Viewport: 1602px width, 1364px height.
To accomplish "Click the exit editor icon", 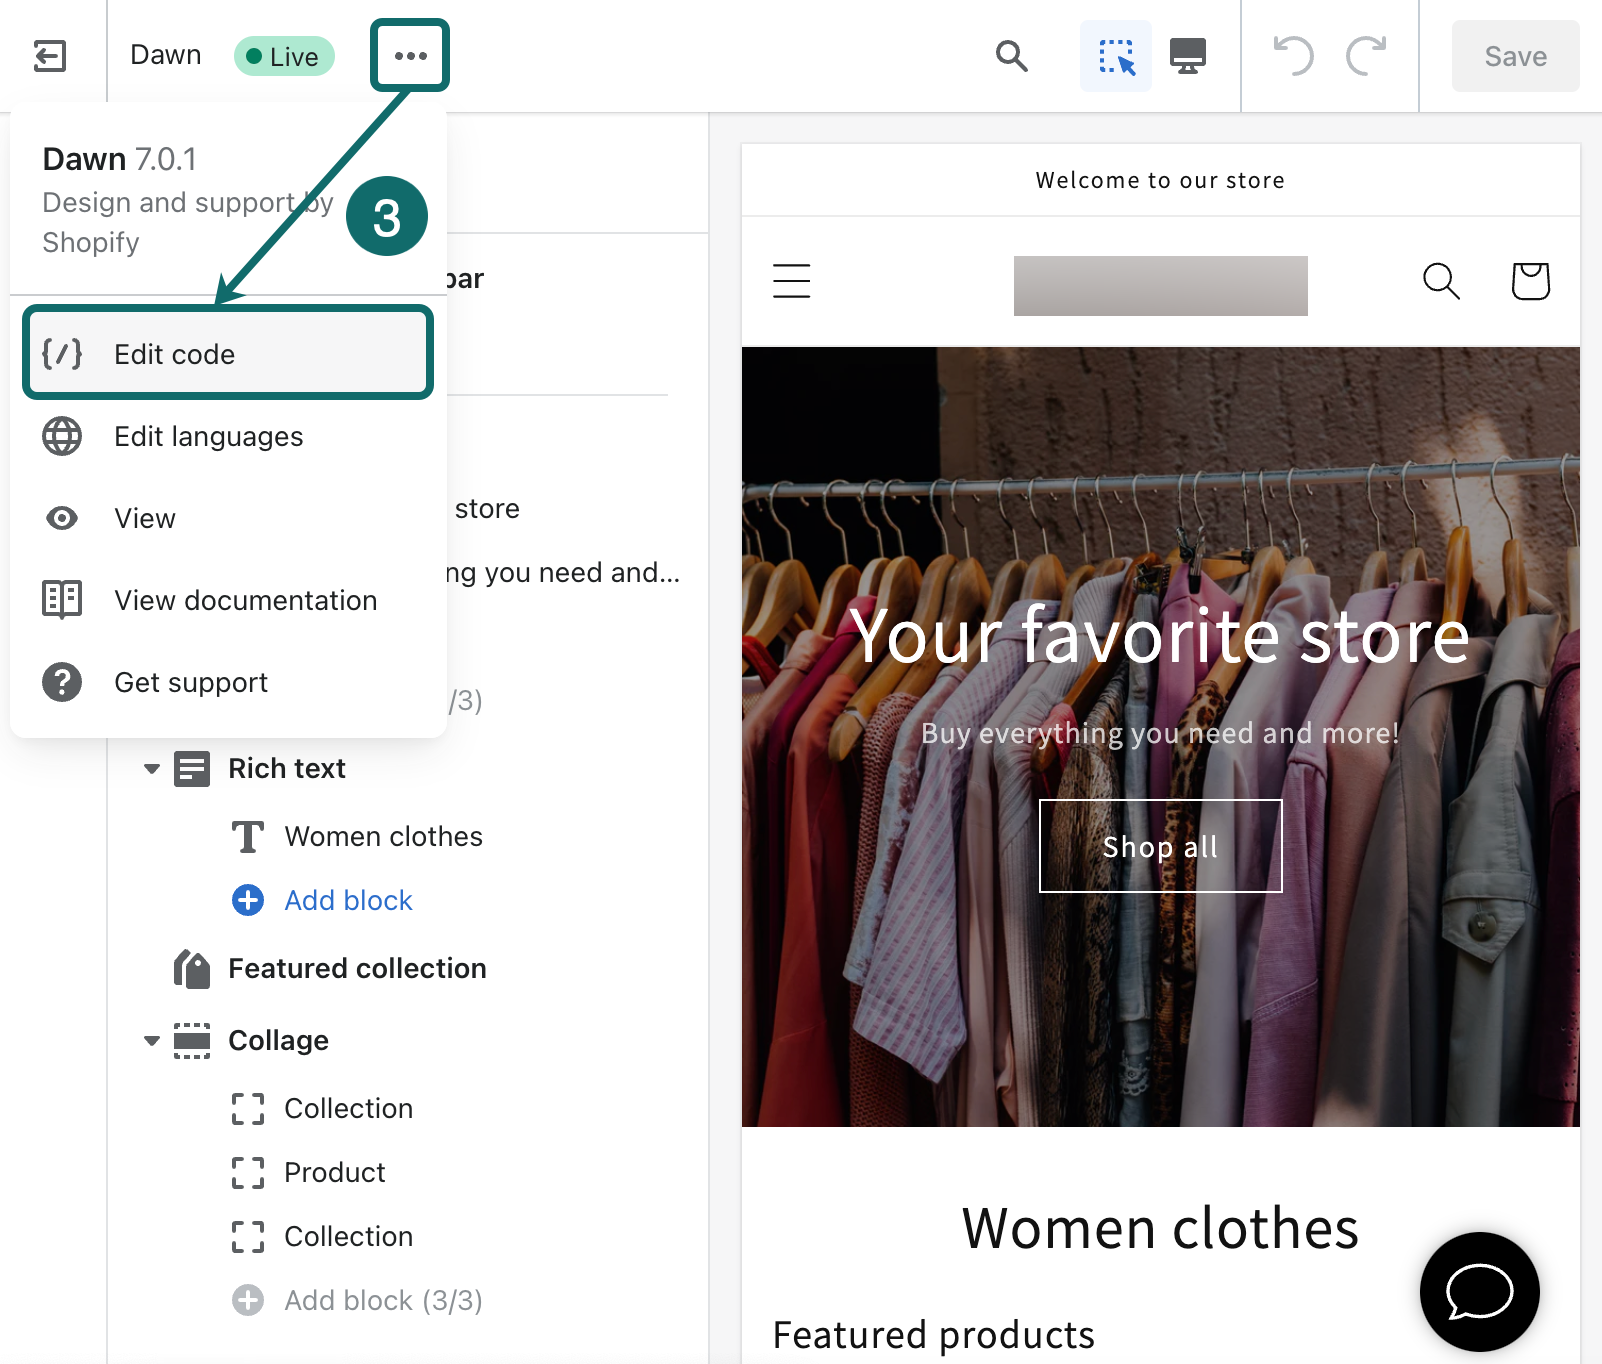I will click(x=50, y=56).
